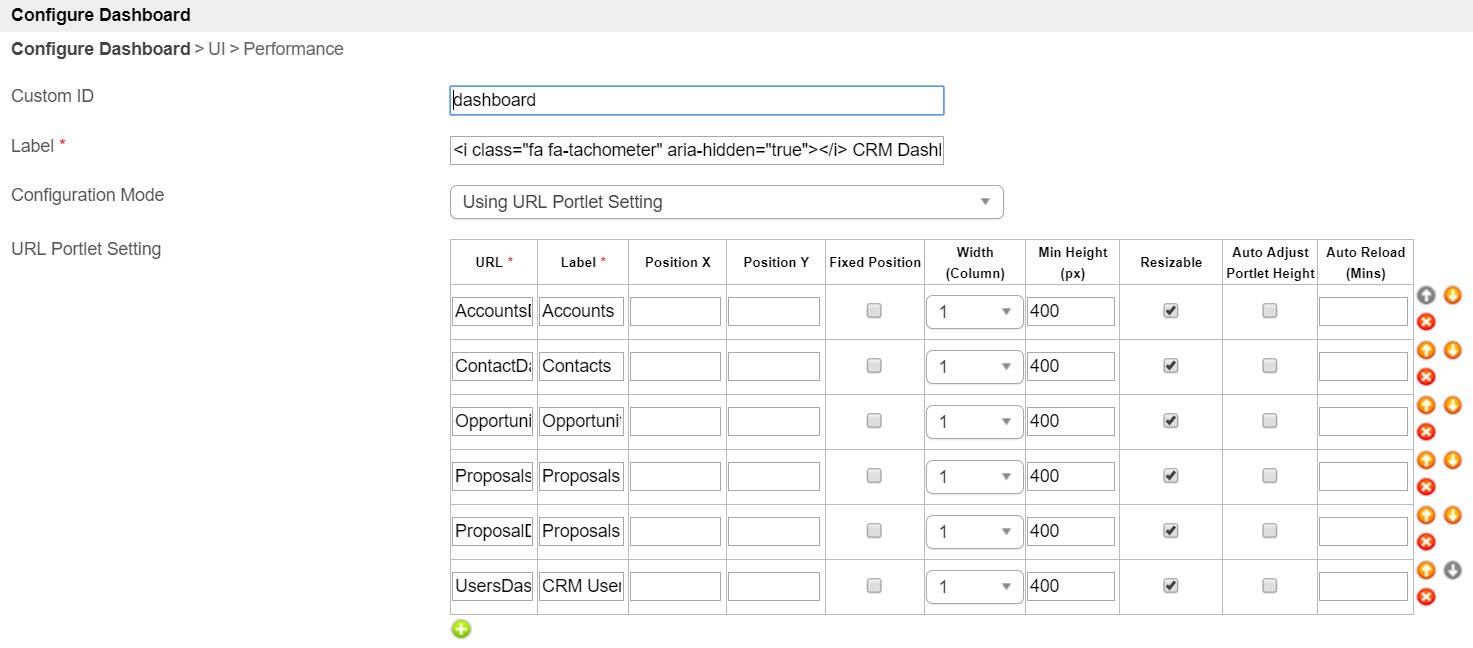Move the Contacts row up
The width and height of the screenshot is (1473, 648).
tap(1427, 350)
